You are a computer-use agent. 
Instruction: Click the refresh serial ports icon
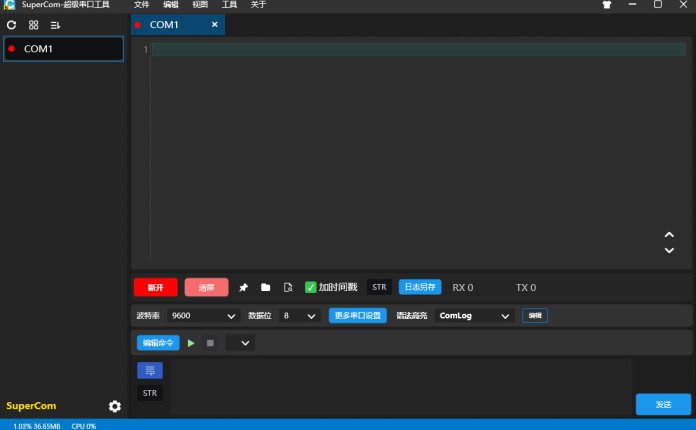(x=12, y=24)
